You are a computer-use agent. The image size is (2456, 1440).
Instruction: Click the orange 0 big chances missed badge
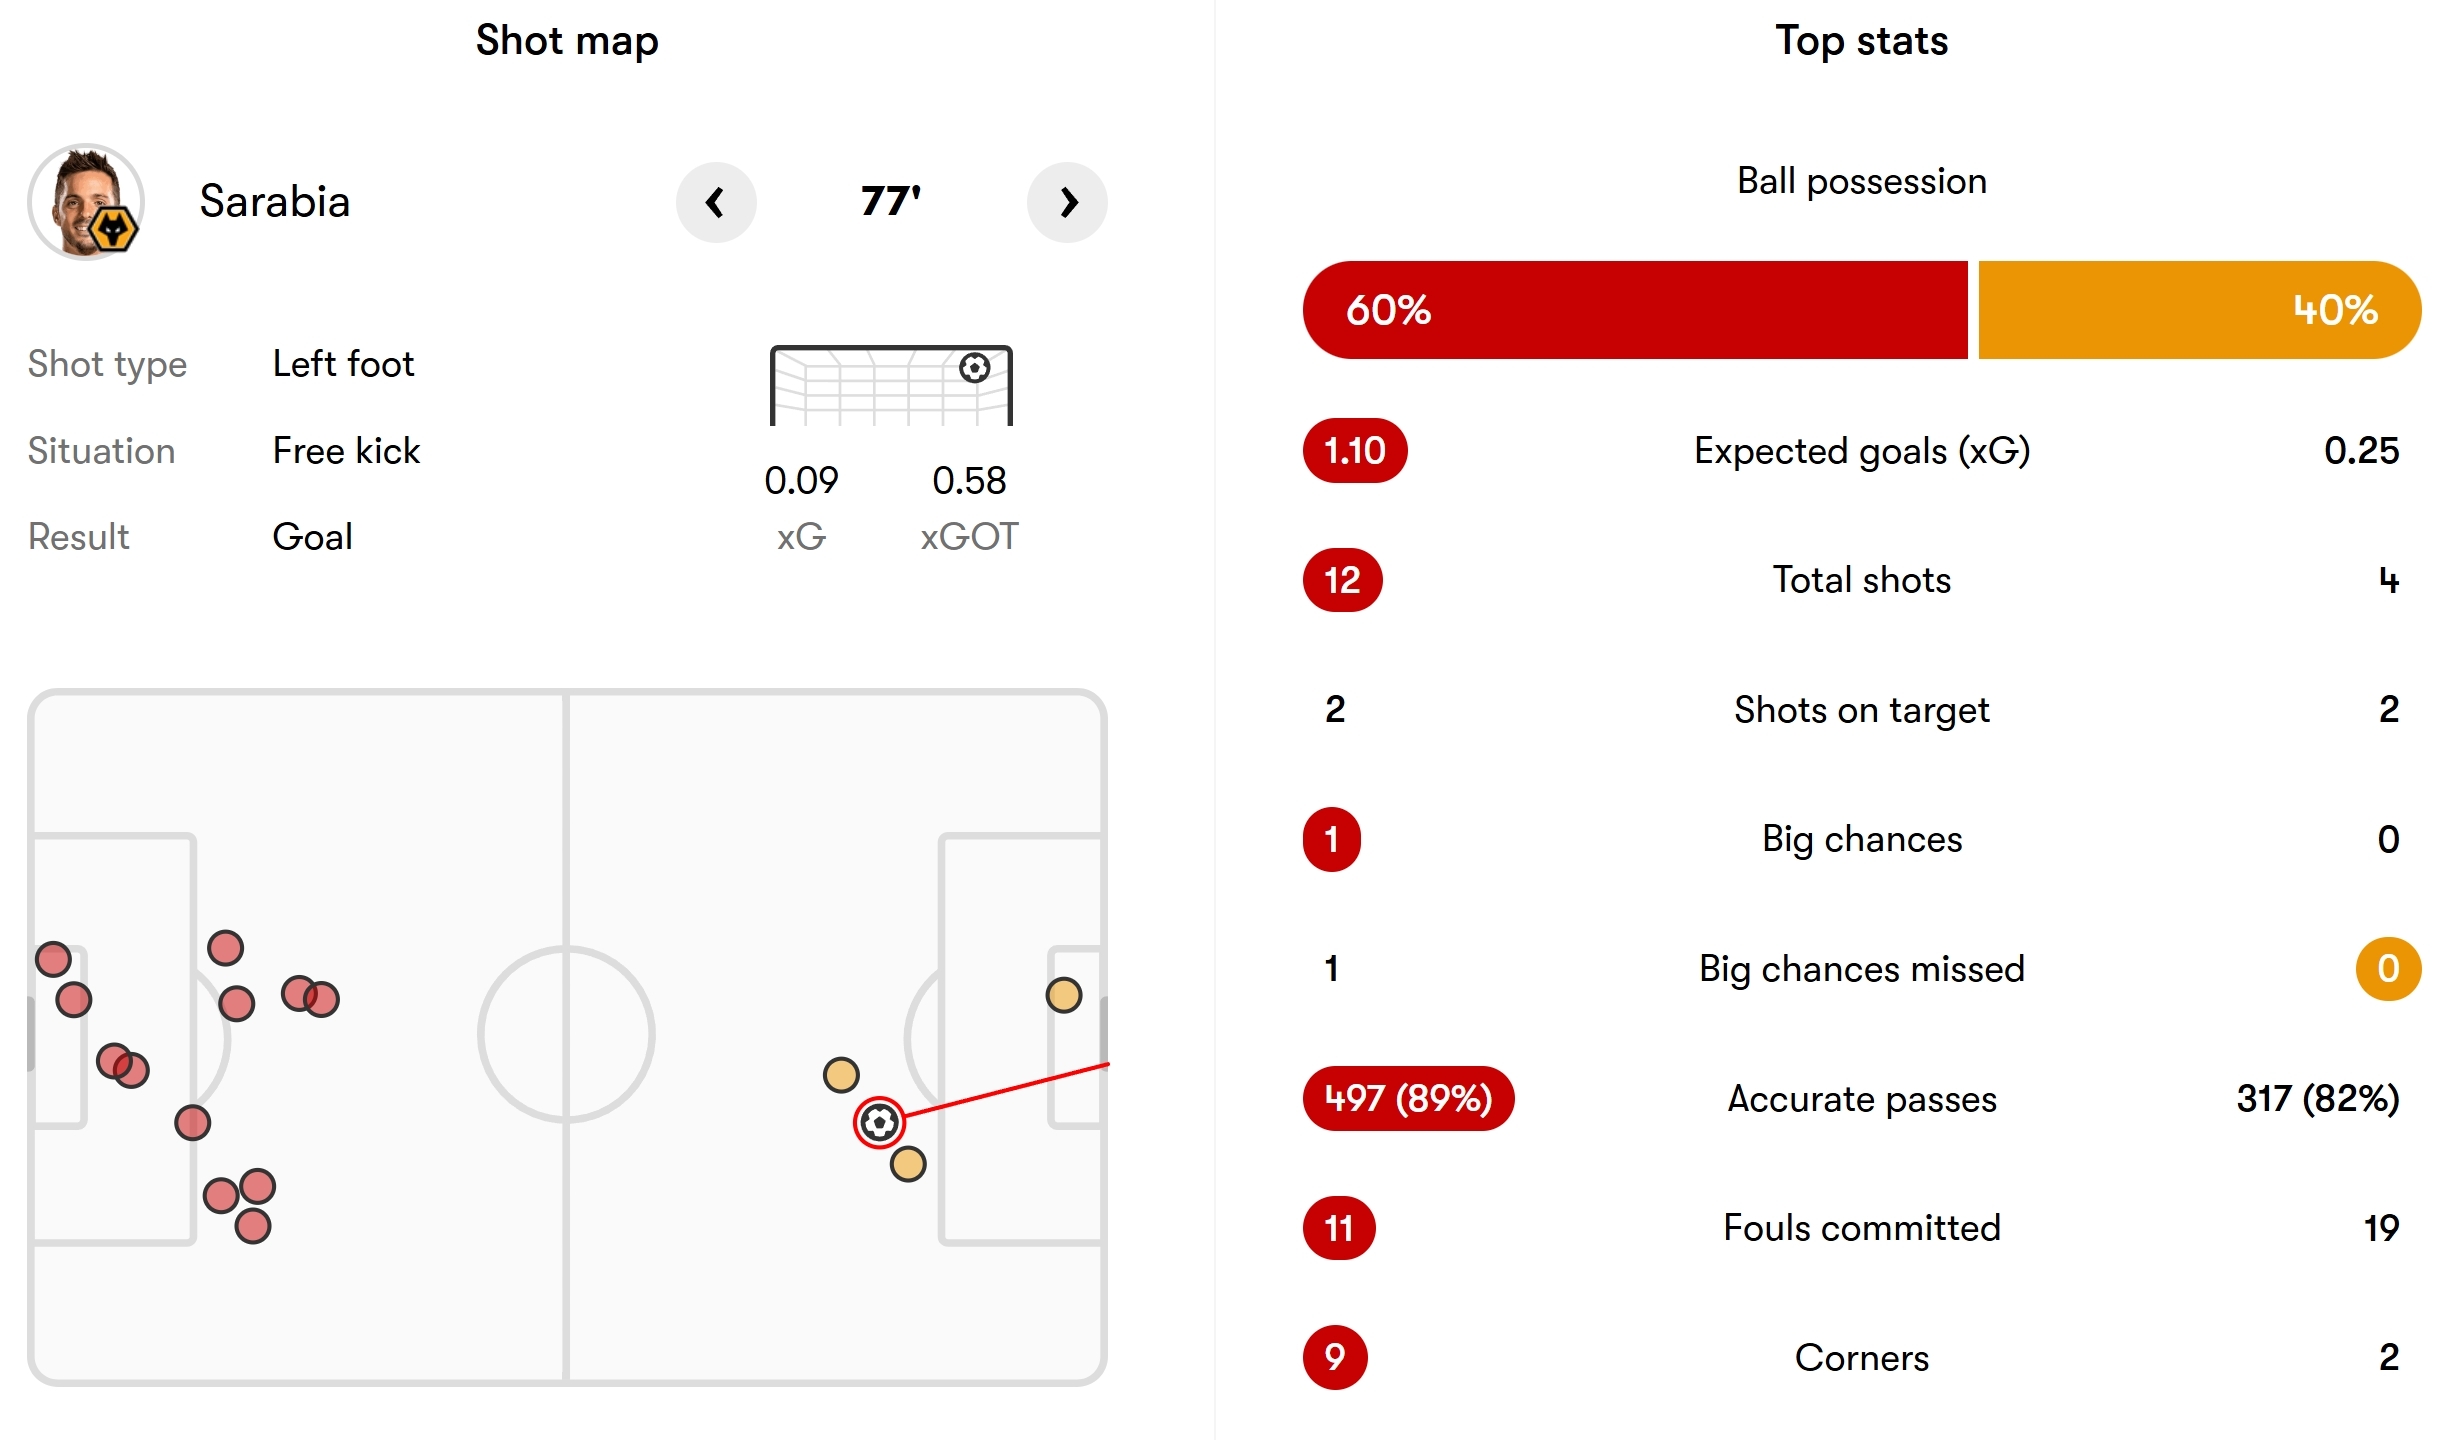[x=2388, y=968]
